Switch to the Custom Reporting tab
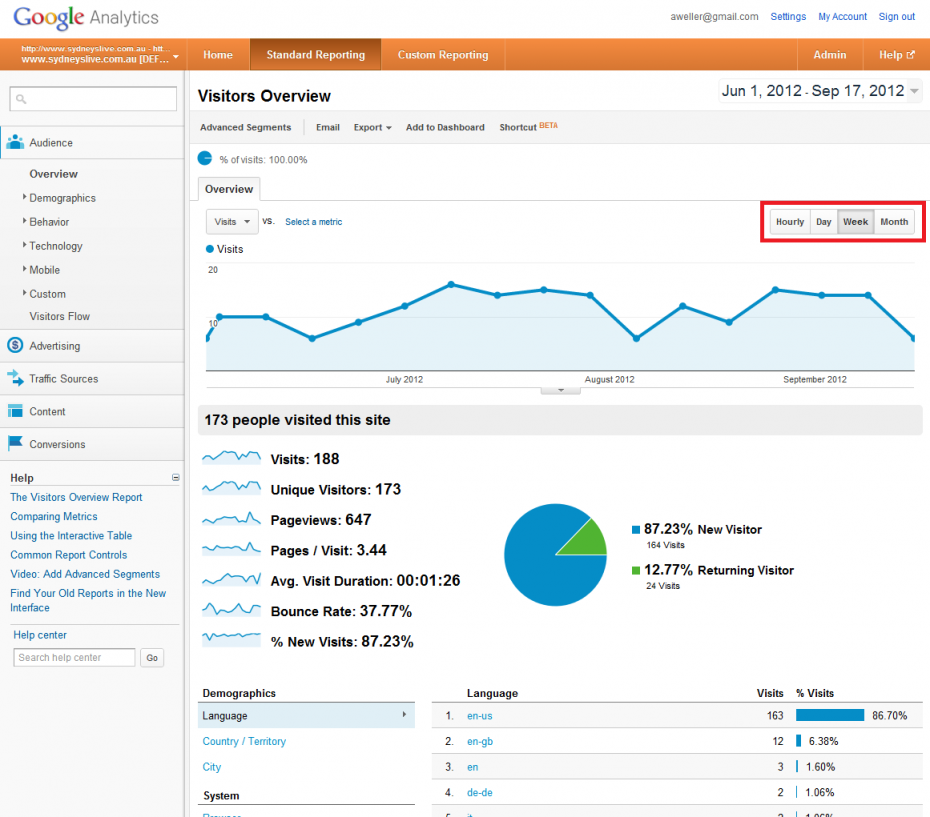The height and width of the screenshot is (817, 930). point(442,55)
